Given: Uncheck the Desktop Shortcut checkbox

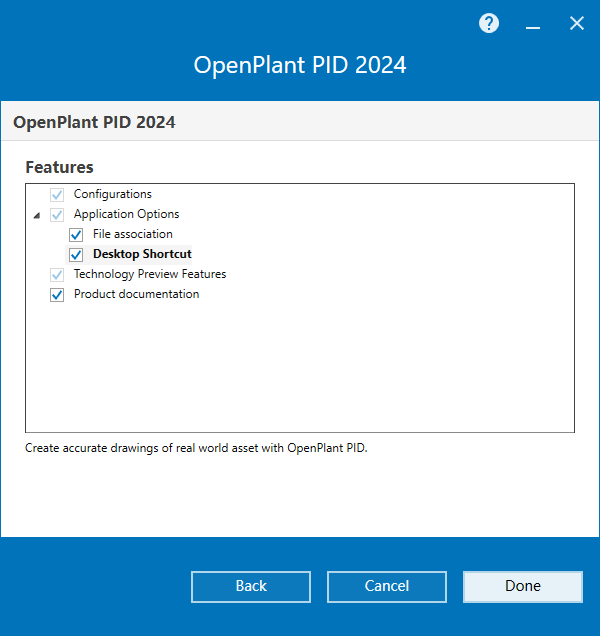Looking at the screenshot, I should click(x=76, y=255).
